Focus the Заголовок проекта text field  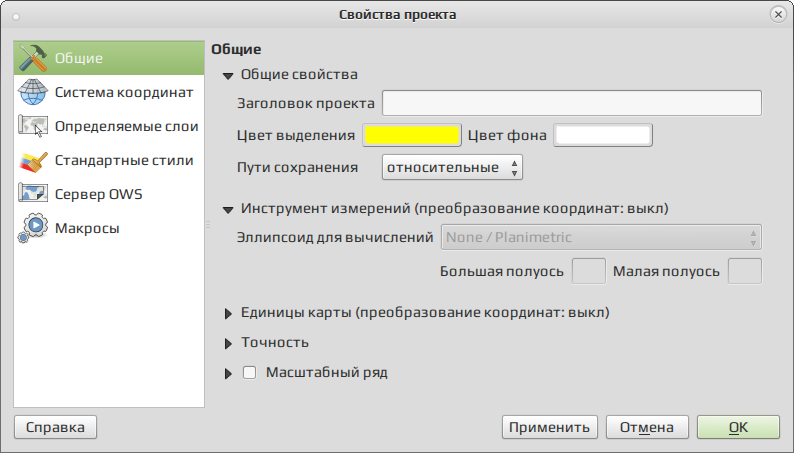(572, 103)
